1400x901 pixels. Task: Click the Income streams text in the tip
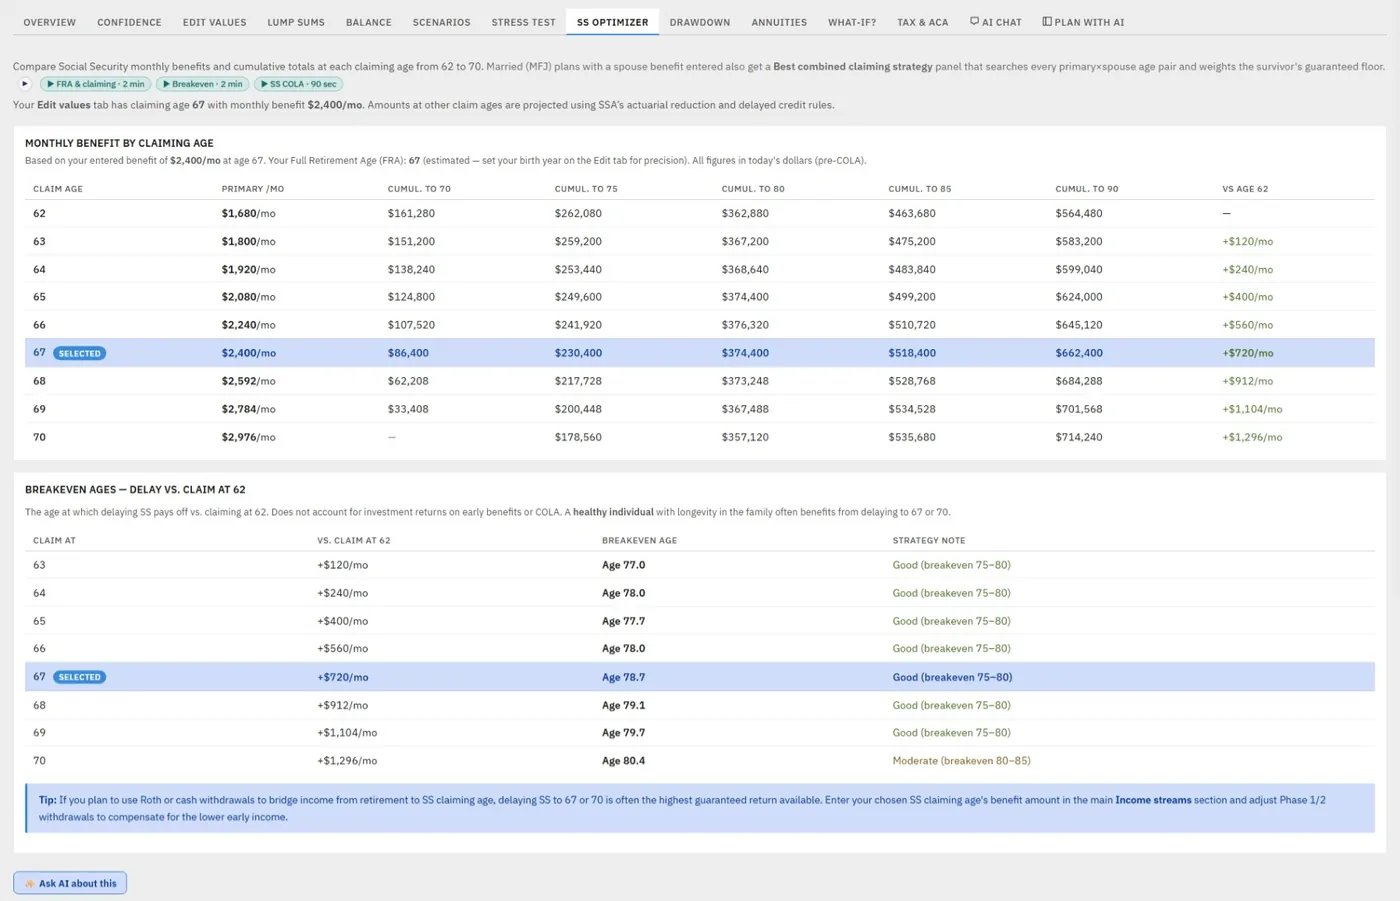(x=1153, y=800)
